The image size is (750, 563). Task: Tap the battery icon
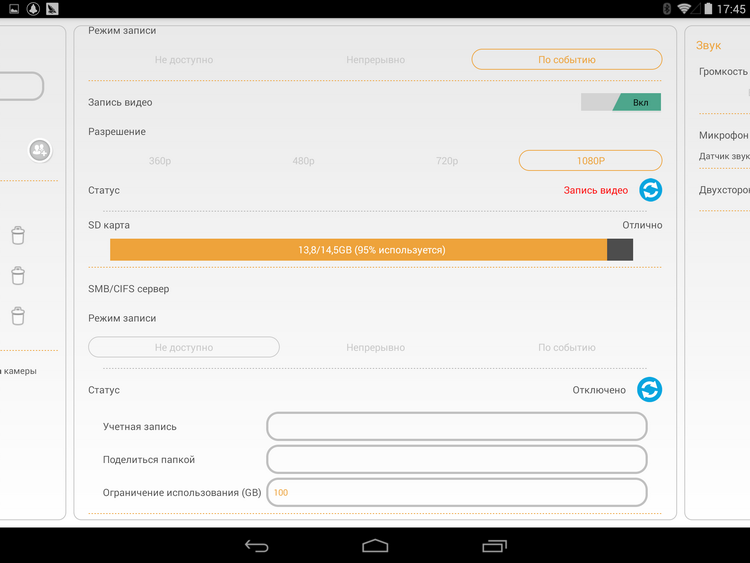[708, 9]
